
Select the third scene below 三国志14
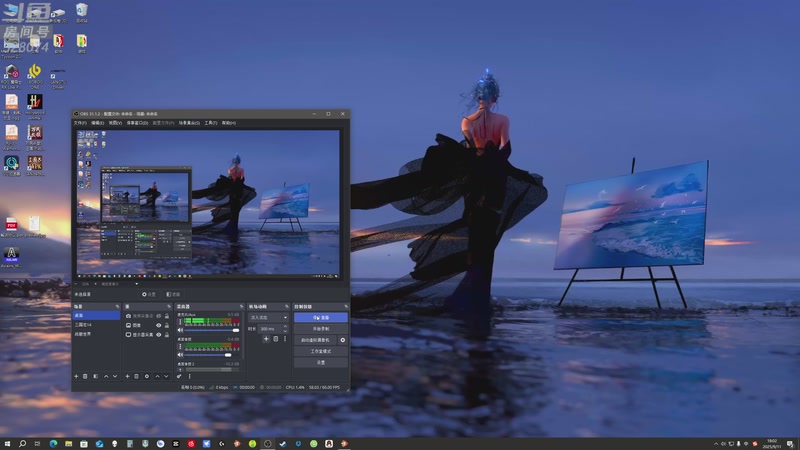(96, 334)
